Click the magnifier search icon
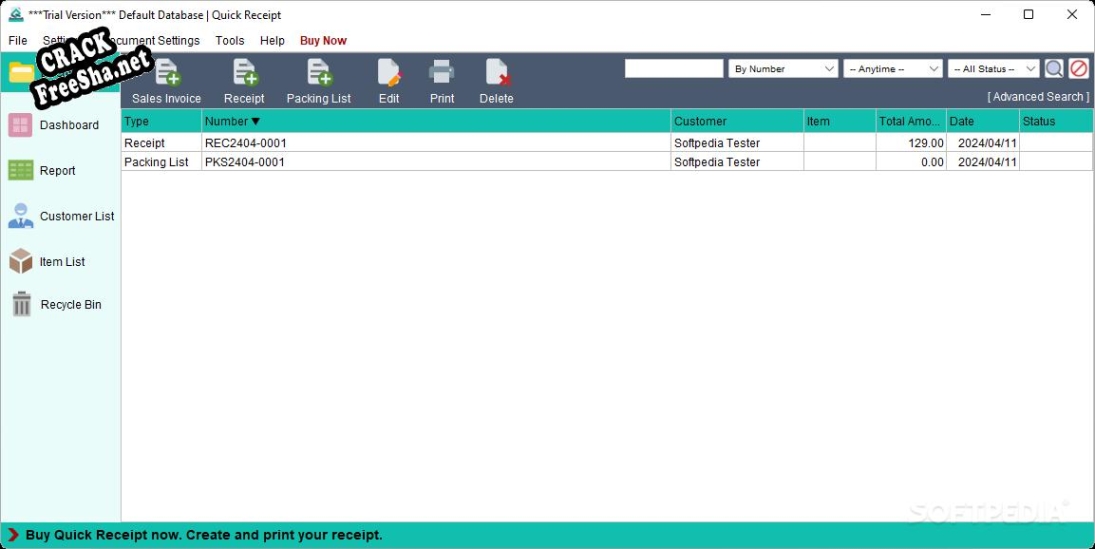 click(1054, 69)
